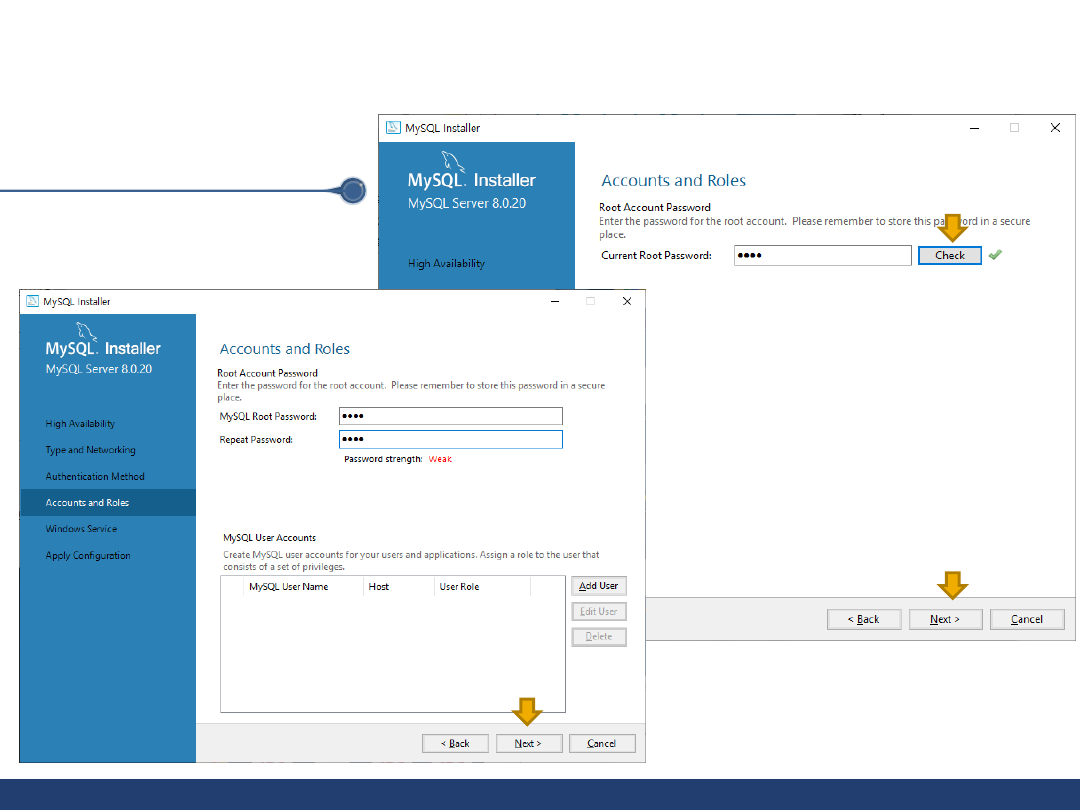Click the orange arrow above the Check button

[x=953, y=228]
